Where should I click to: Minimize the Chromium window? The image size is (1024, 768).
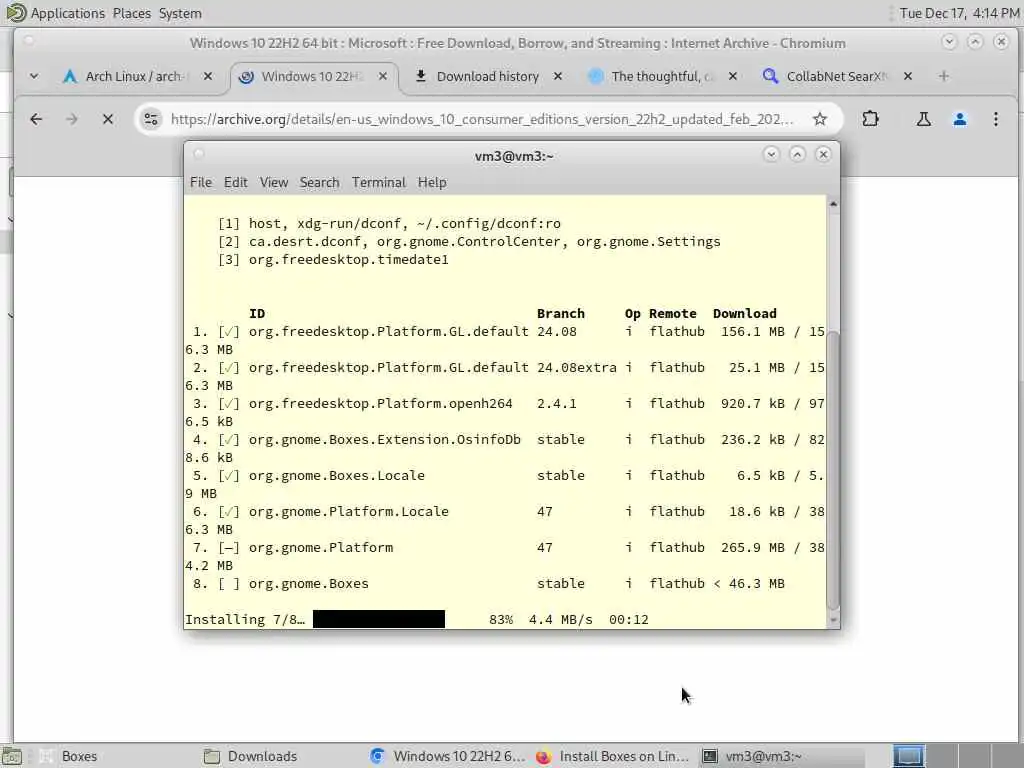[x=949, y=42]
